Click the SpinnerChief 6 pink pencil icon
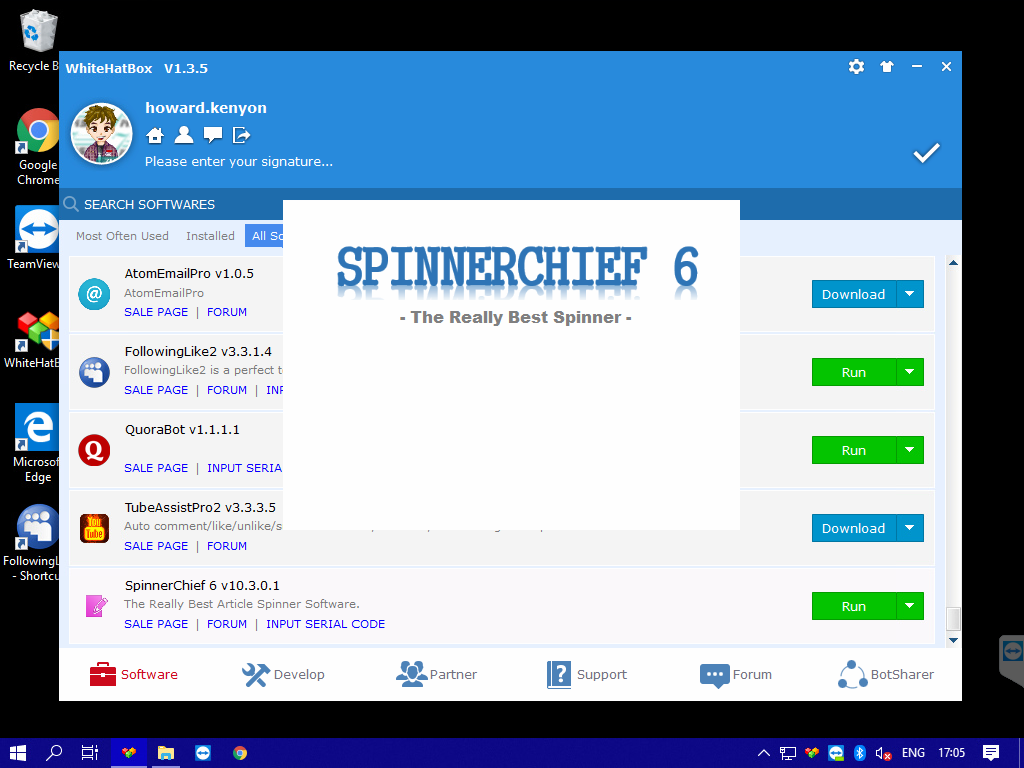The width and height of the screenshot is (1024, 768). tap(95, 606)
